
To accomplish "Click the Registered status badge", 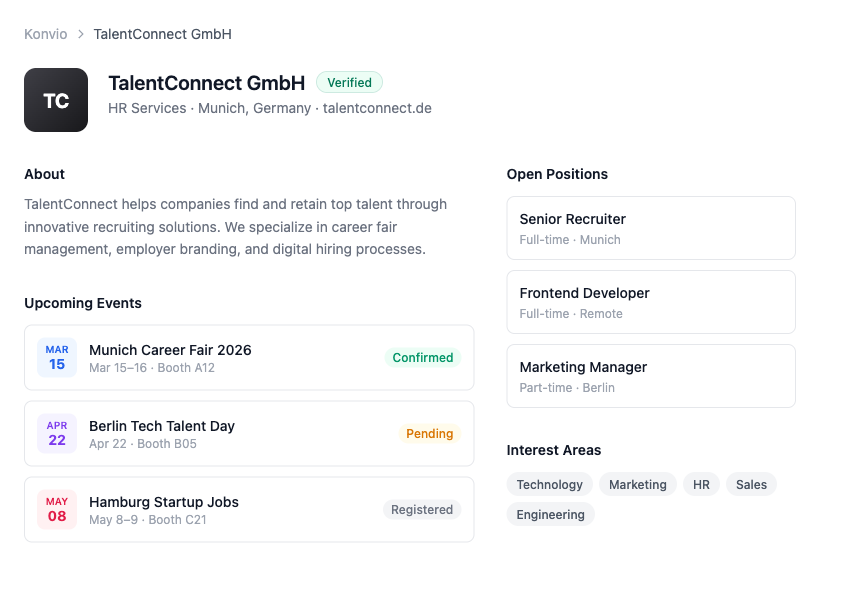I will tap(422, 509).
